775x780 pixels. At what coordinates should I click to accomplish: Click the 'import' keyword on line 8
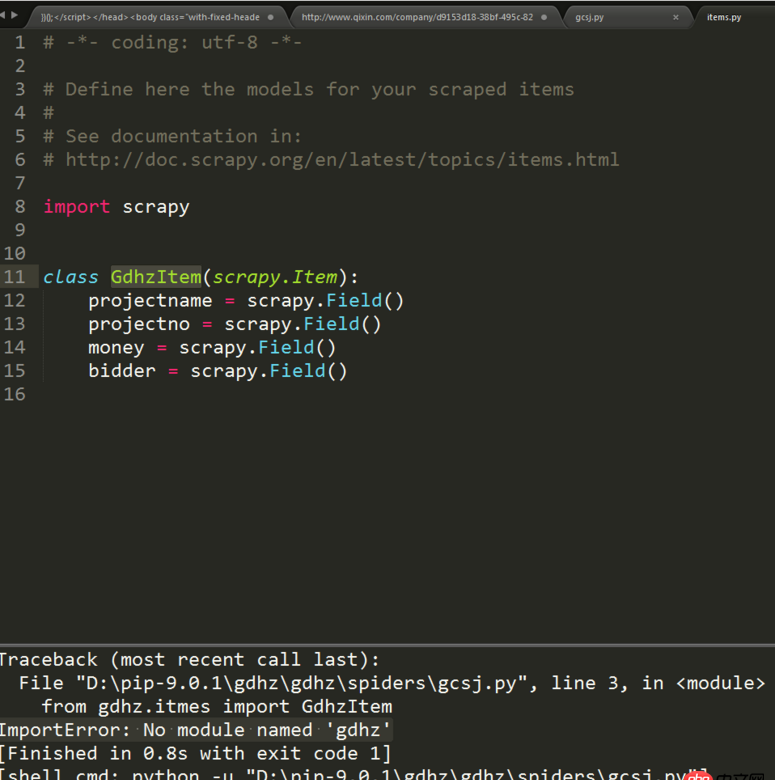[x=77, y=206]
